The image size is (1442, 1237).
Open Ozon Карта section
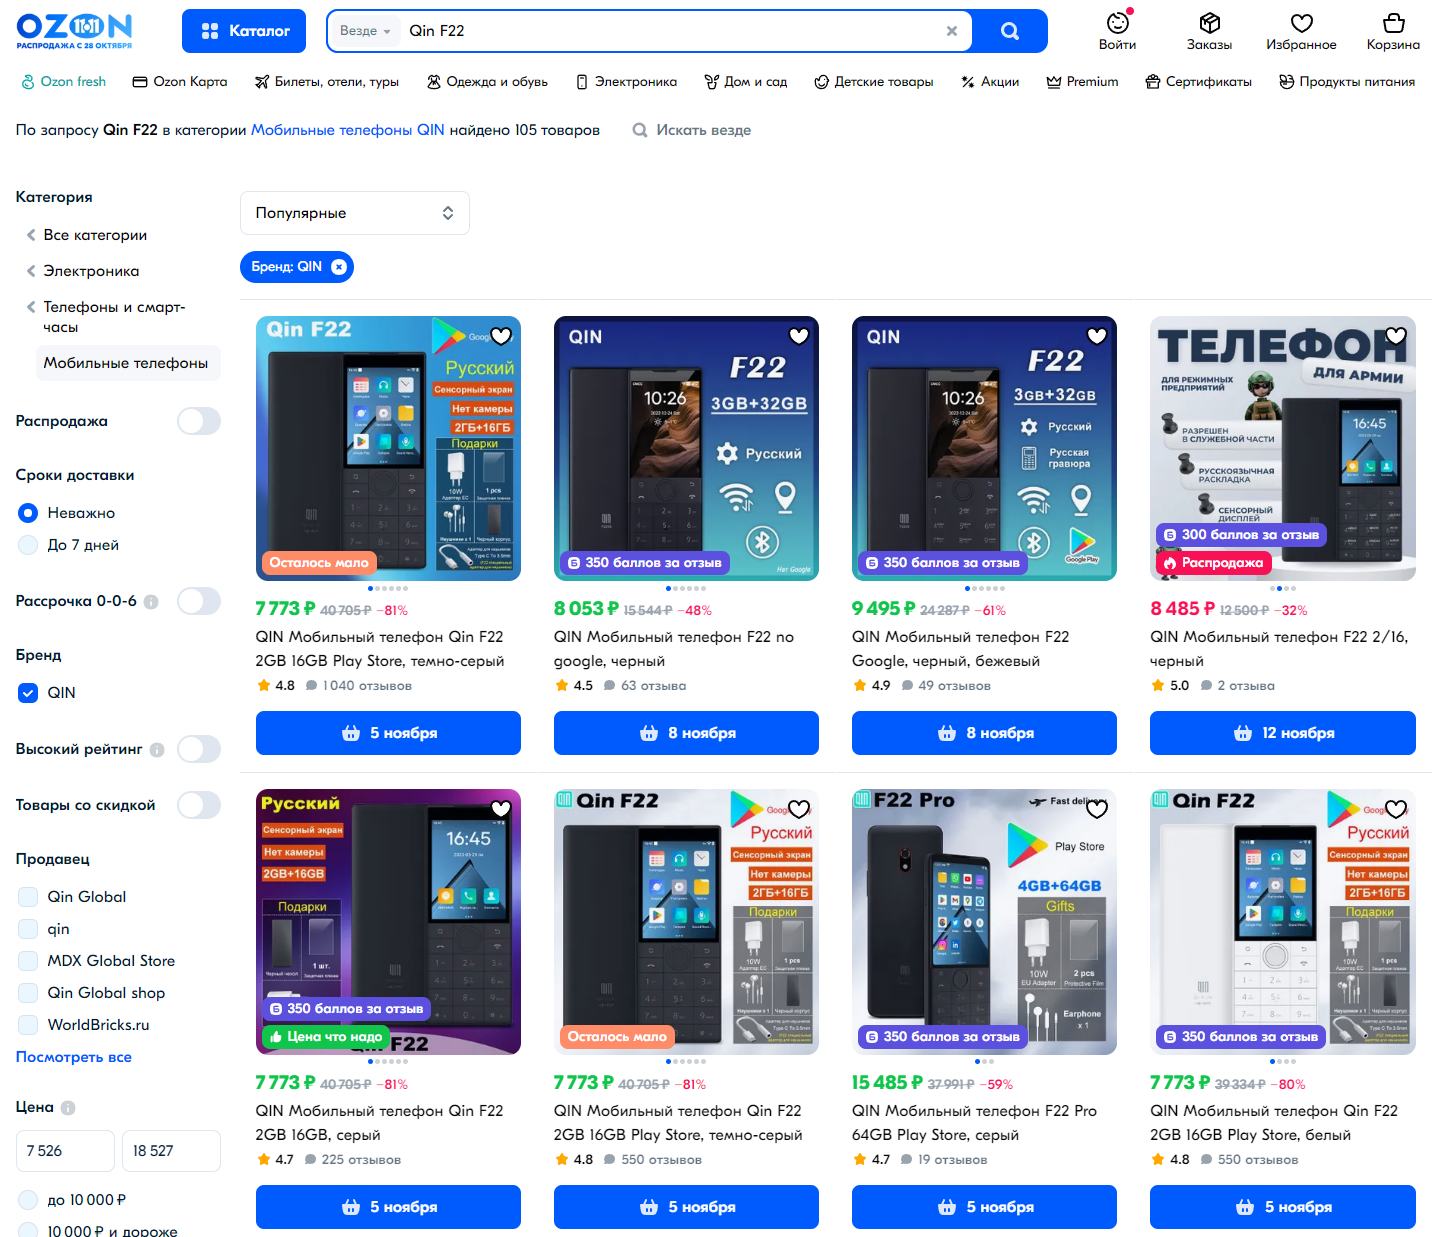(x=180, y=82)
